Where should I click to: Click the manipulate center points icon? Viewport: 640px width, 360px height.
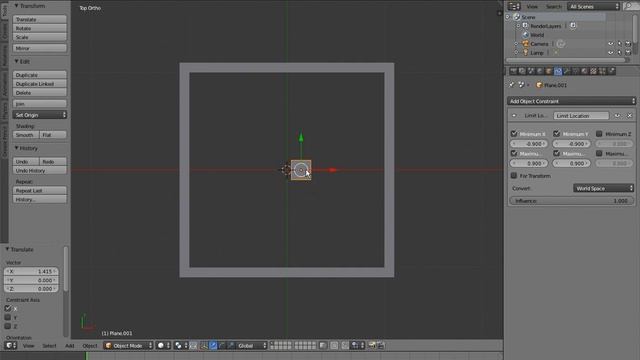point(193,345)
